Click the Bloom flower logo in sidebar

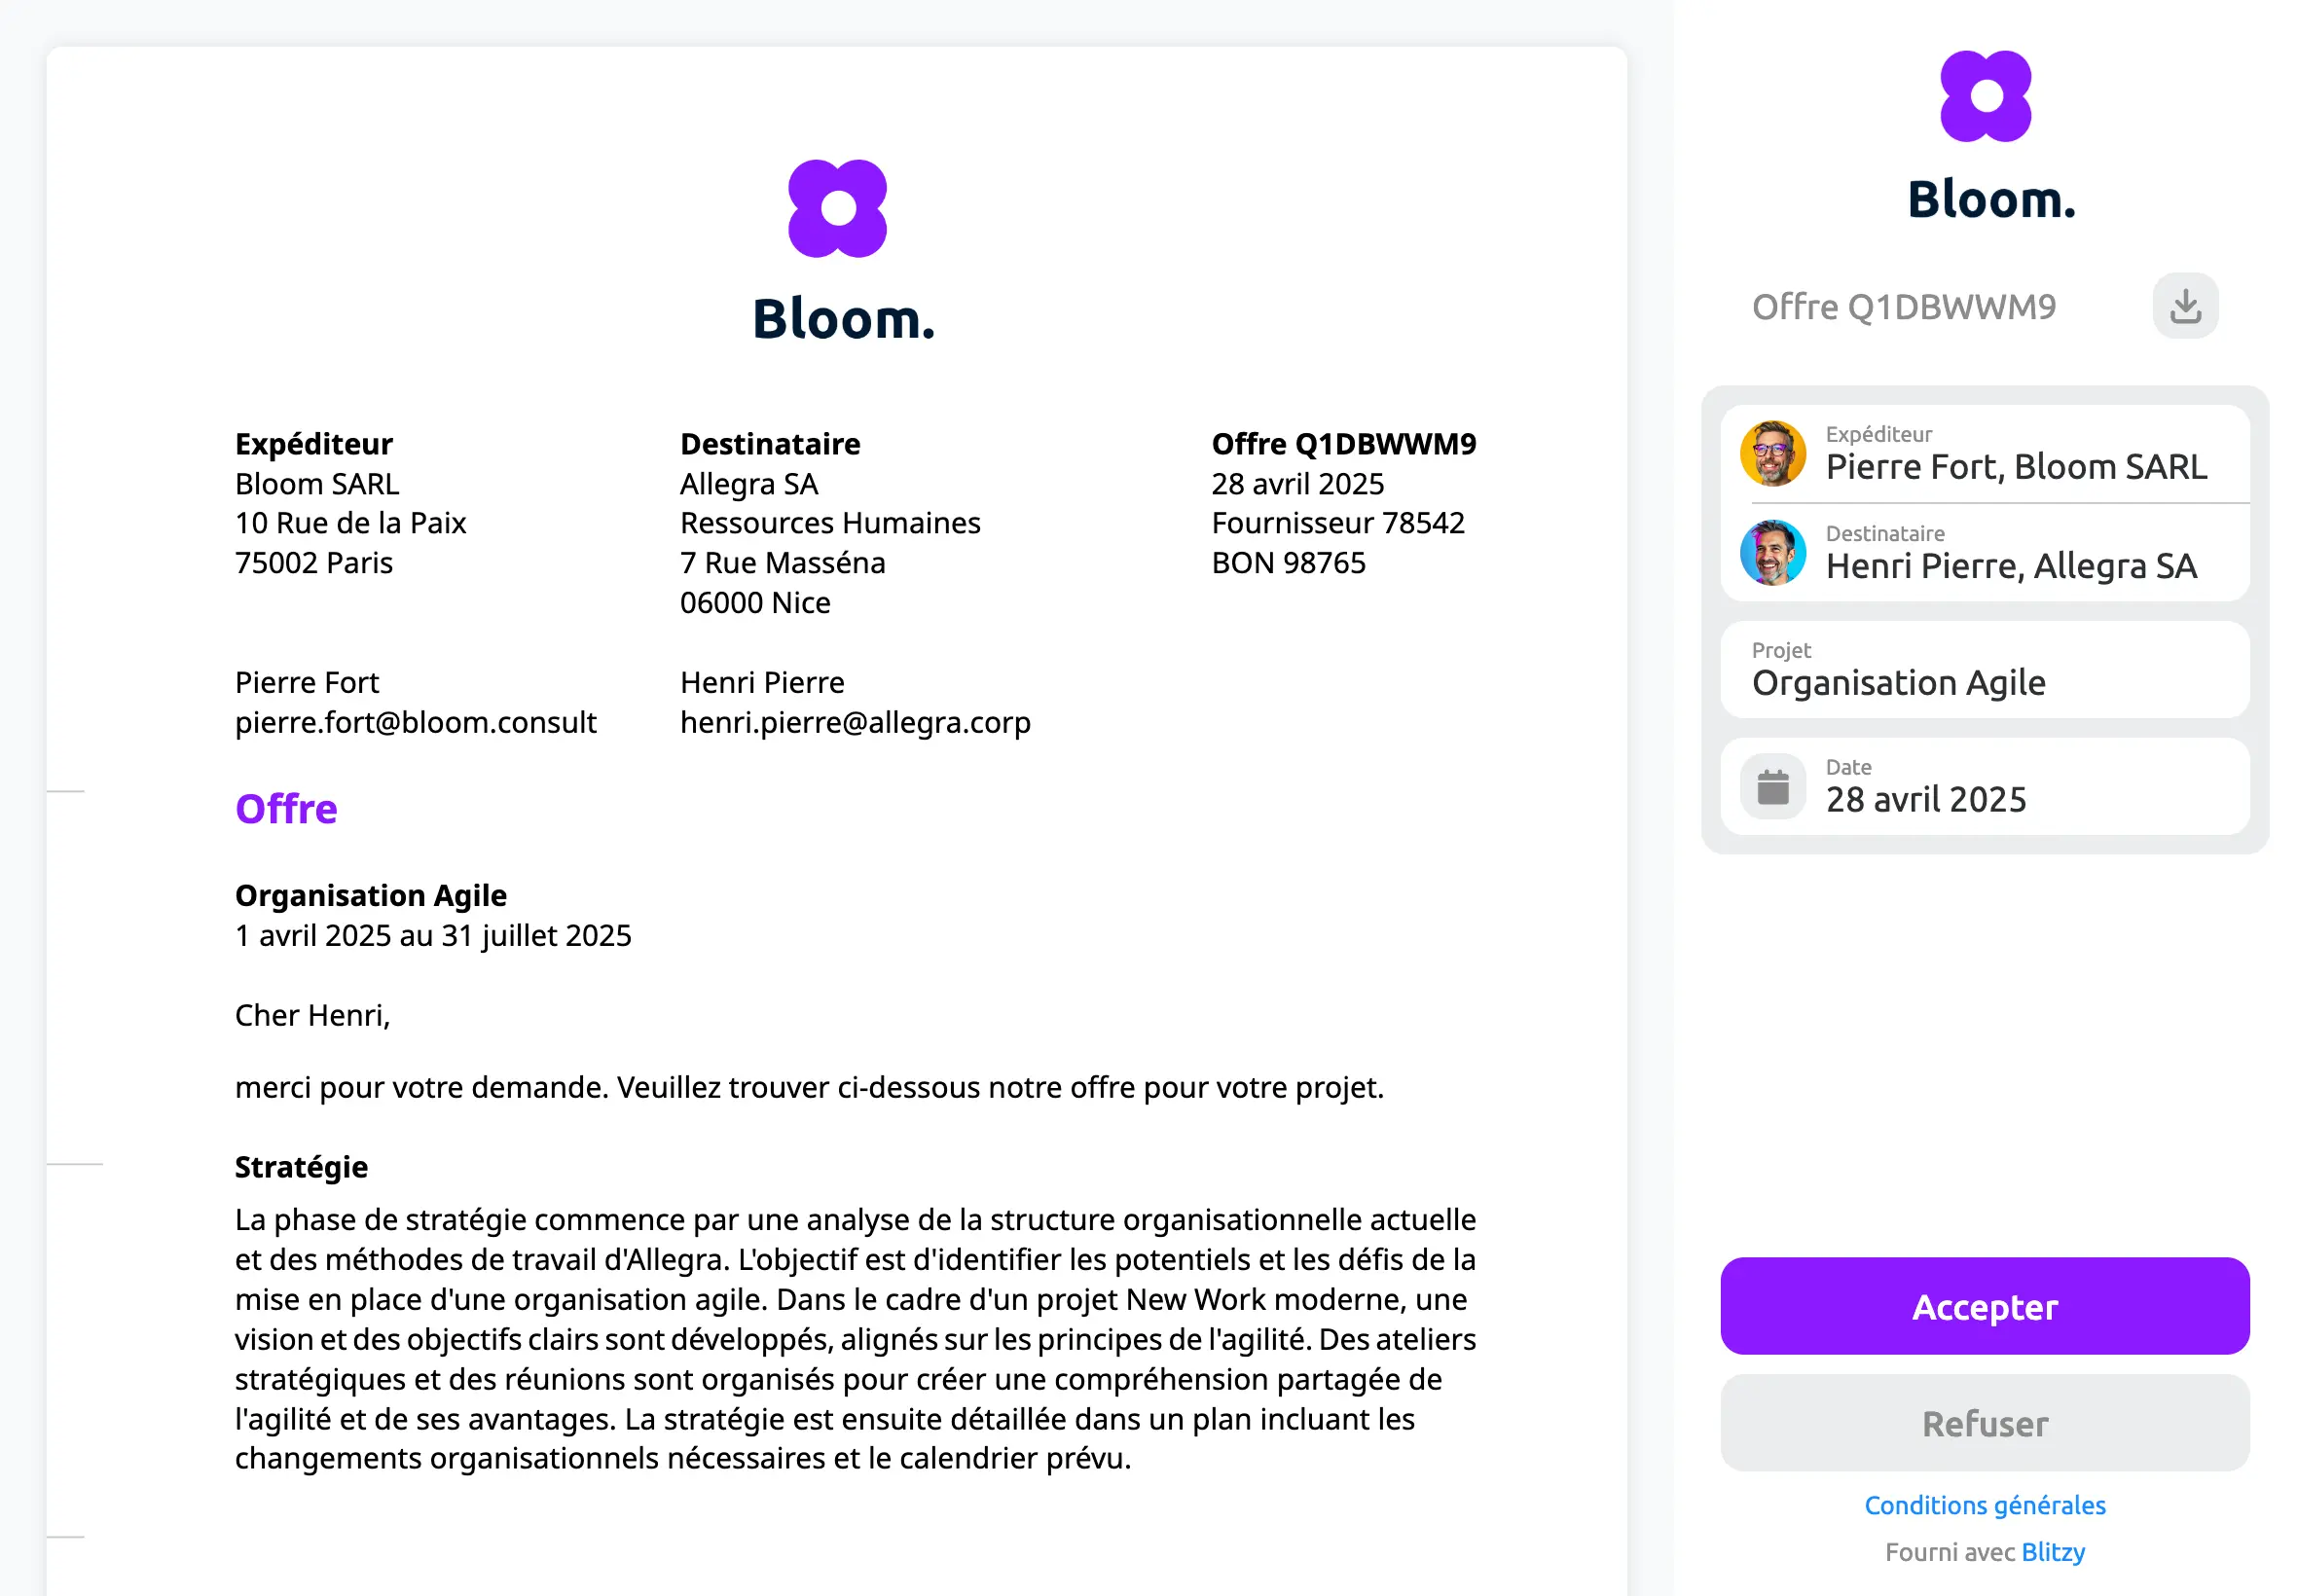(1985, 96)
